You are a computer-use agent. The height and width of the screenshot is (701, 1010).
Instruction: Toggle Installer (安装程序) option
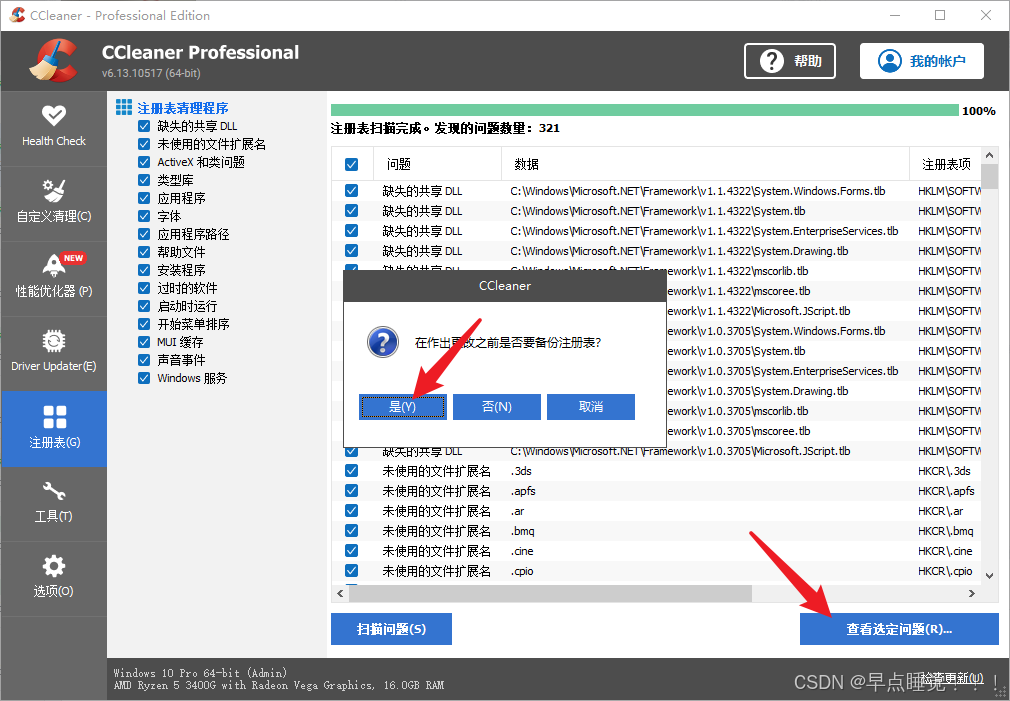tap(144, 270)
